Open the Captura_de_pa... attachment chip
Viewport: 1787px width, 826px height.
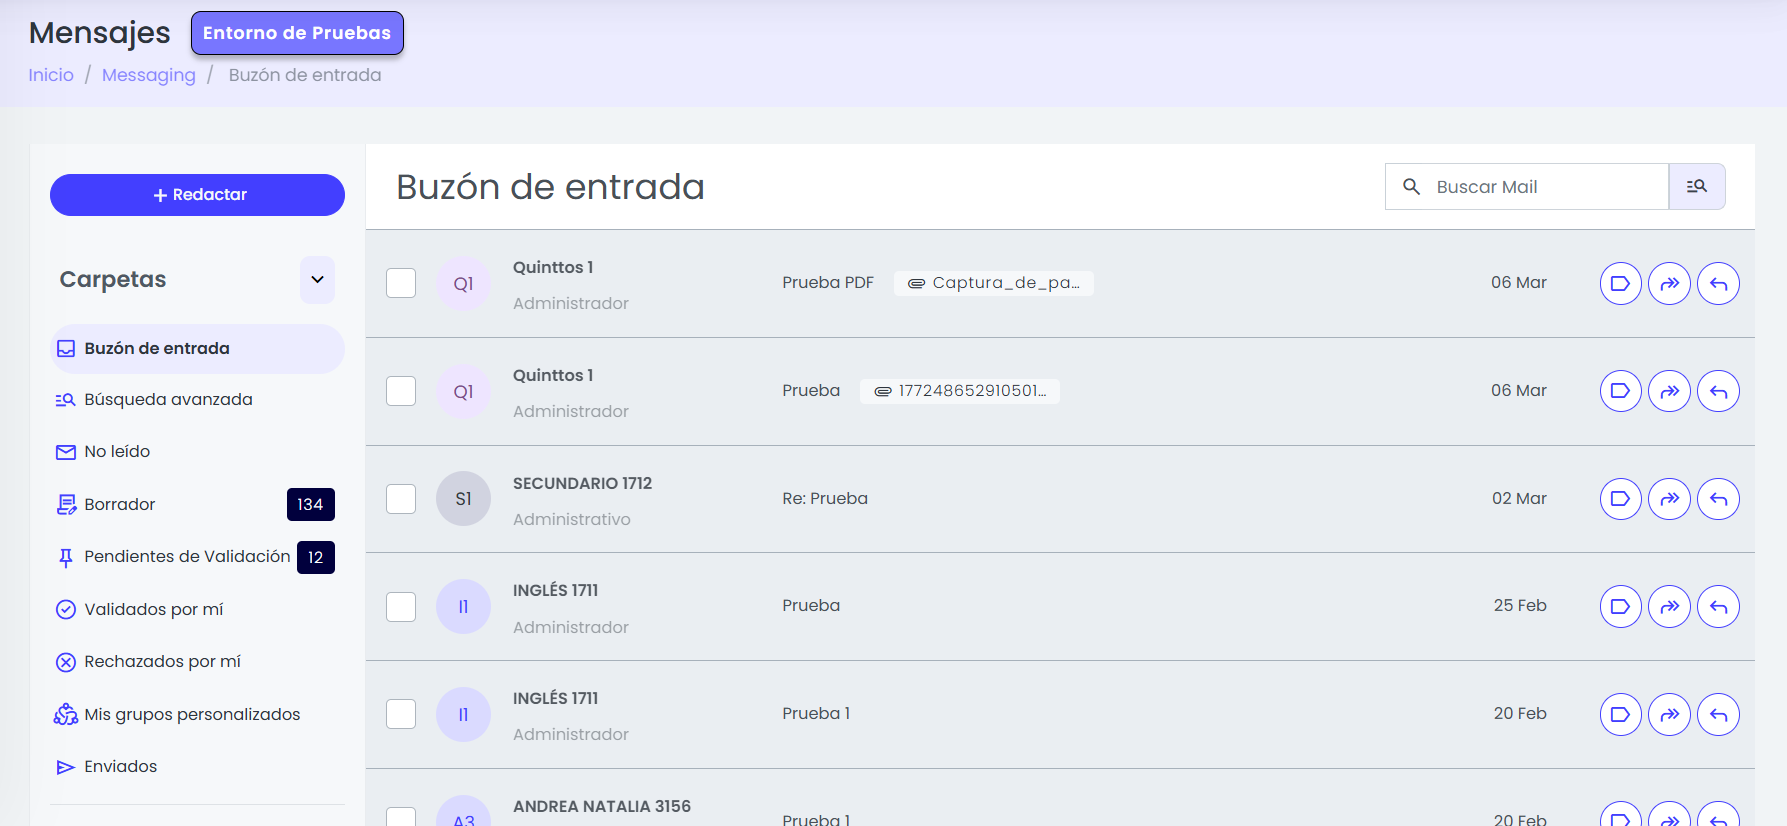pyautogui.click(x=994, y=283)
